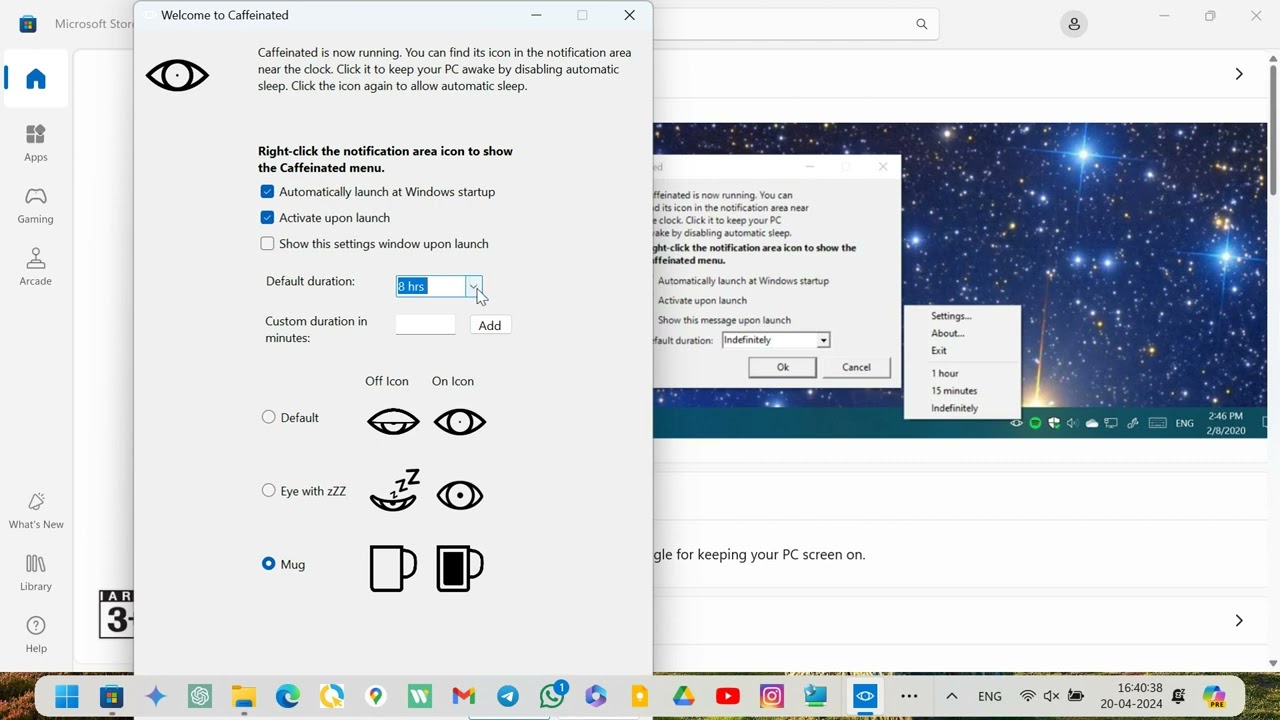Screen dimensions: 1280x720
Task: Uncheck Activate upon launch
Action: [267, 218]
